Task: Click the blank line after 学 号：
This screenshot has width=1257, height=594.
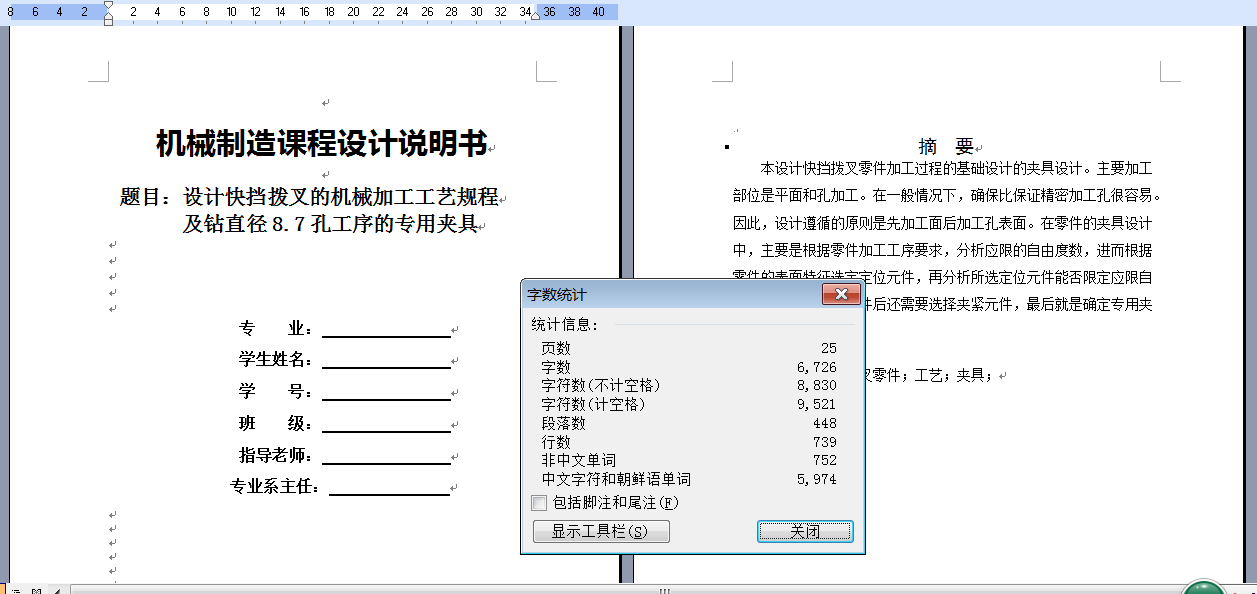Action: pos(386,392)
